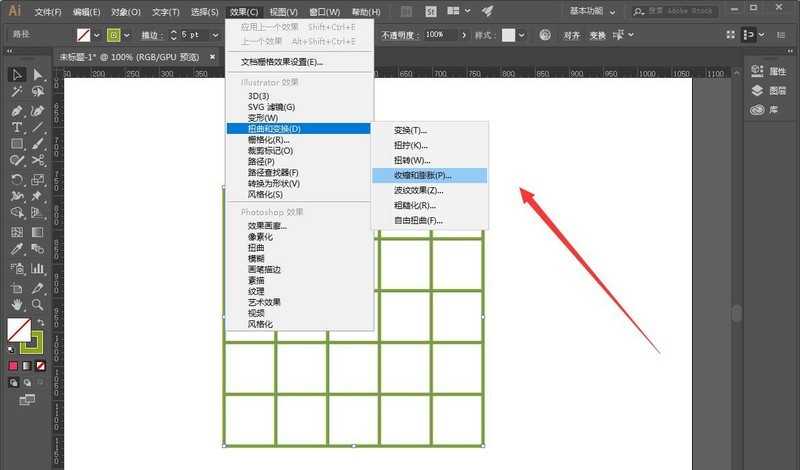Image resolution: width=800 pixels, height=470 pixels.
Task: Open the 文件(F) menu
Action: pyautogui.click(x=48, y=11)
